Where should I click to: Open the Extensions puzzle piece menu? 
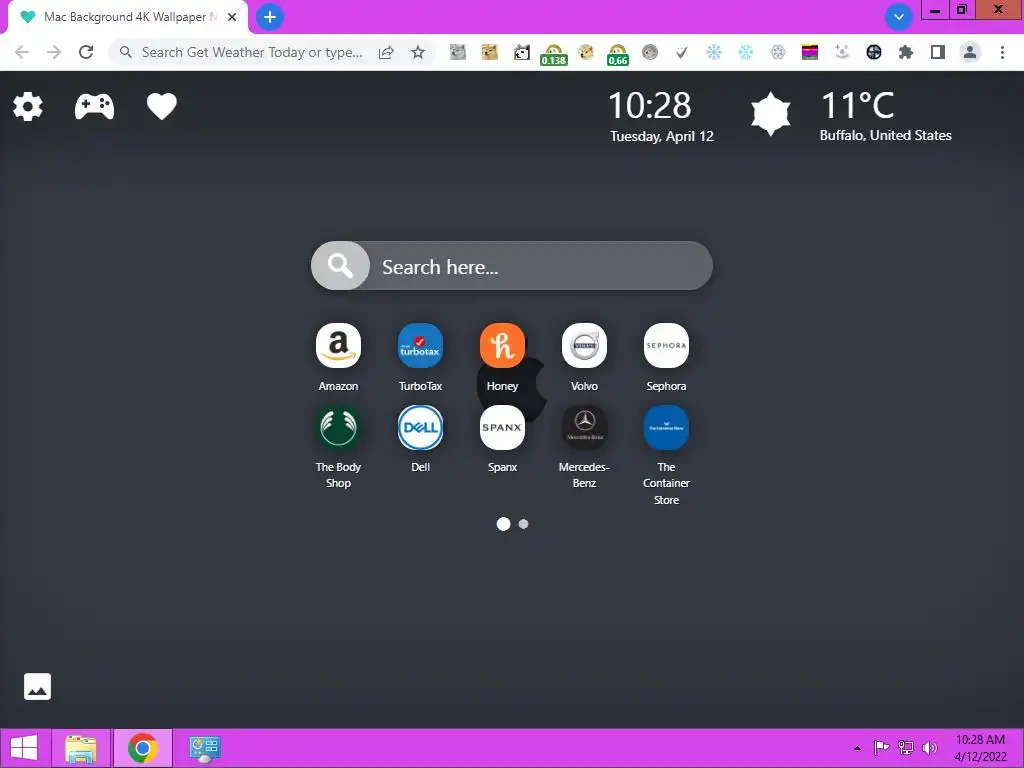coord(906,52)
